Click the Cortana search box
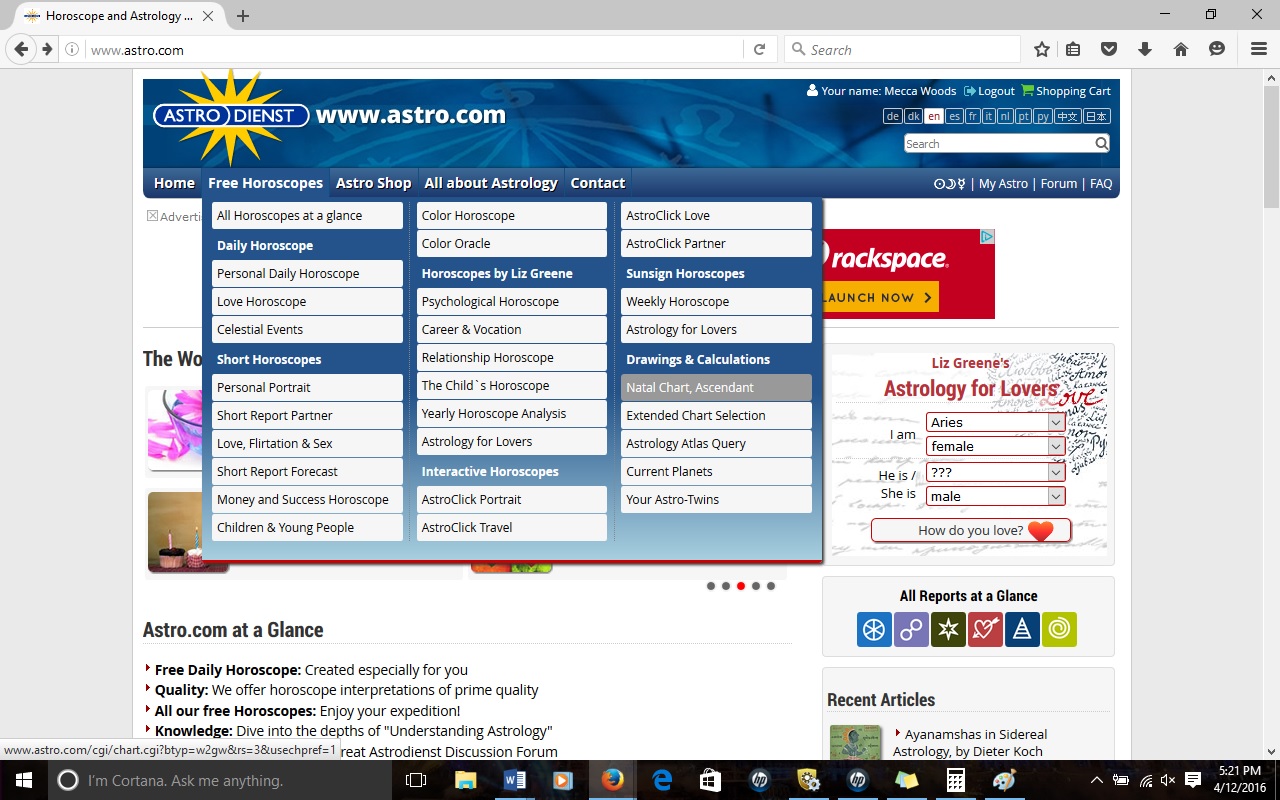Screen dimensions: 1280x800 [x=221, y=780]
